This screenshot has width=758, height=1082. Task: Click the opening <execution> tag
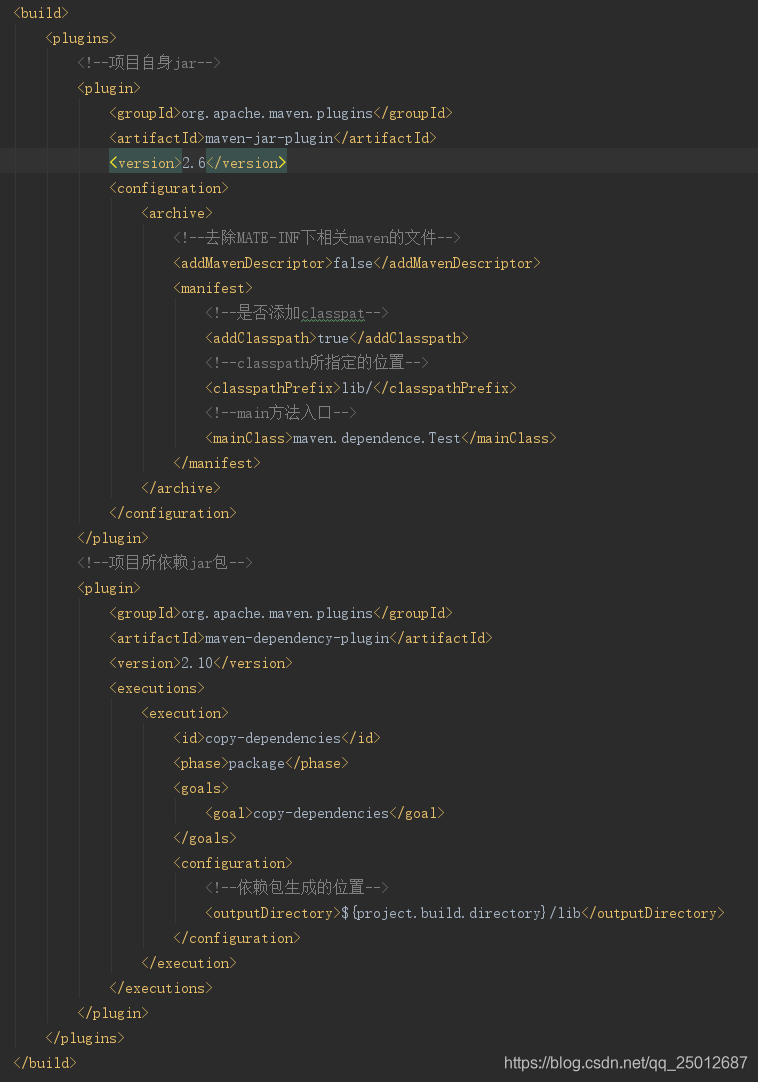pyautogui.click(x=185, y=713)
